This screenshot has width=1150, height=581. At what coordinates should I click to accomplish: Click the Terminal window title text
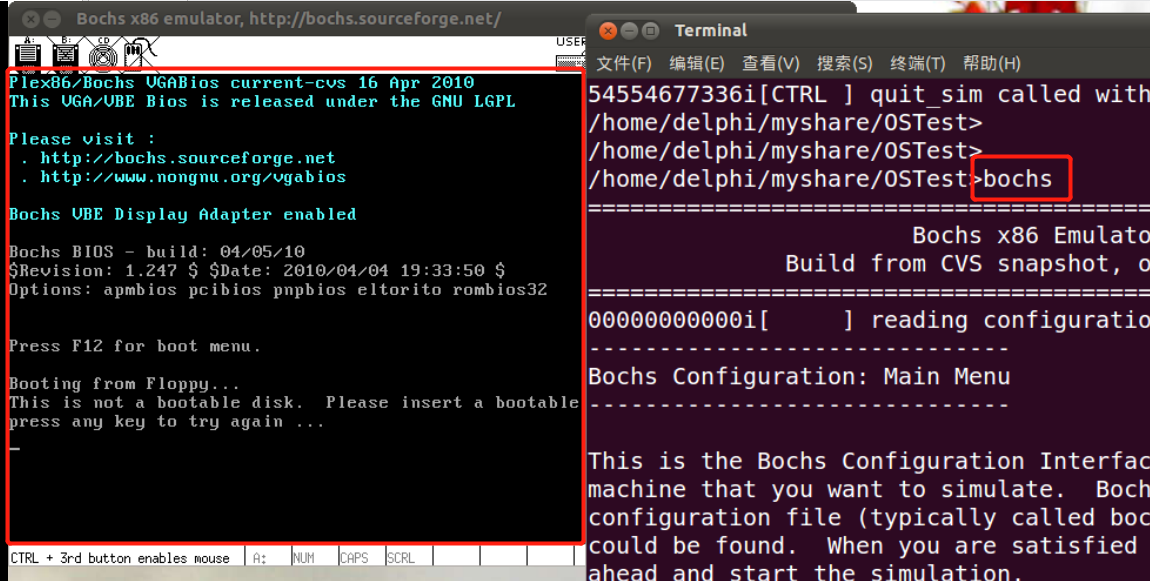point(711,31)
